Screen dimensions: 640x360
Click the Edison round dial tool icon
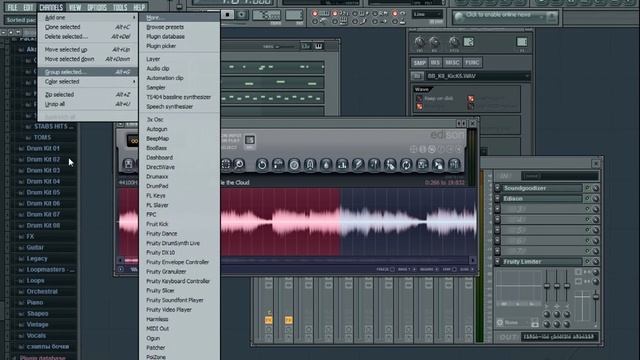[294, 164]
